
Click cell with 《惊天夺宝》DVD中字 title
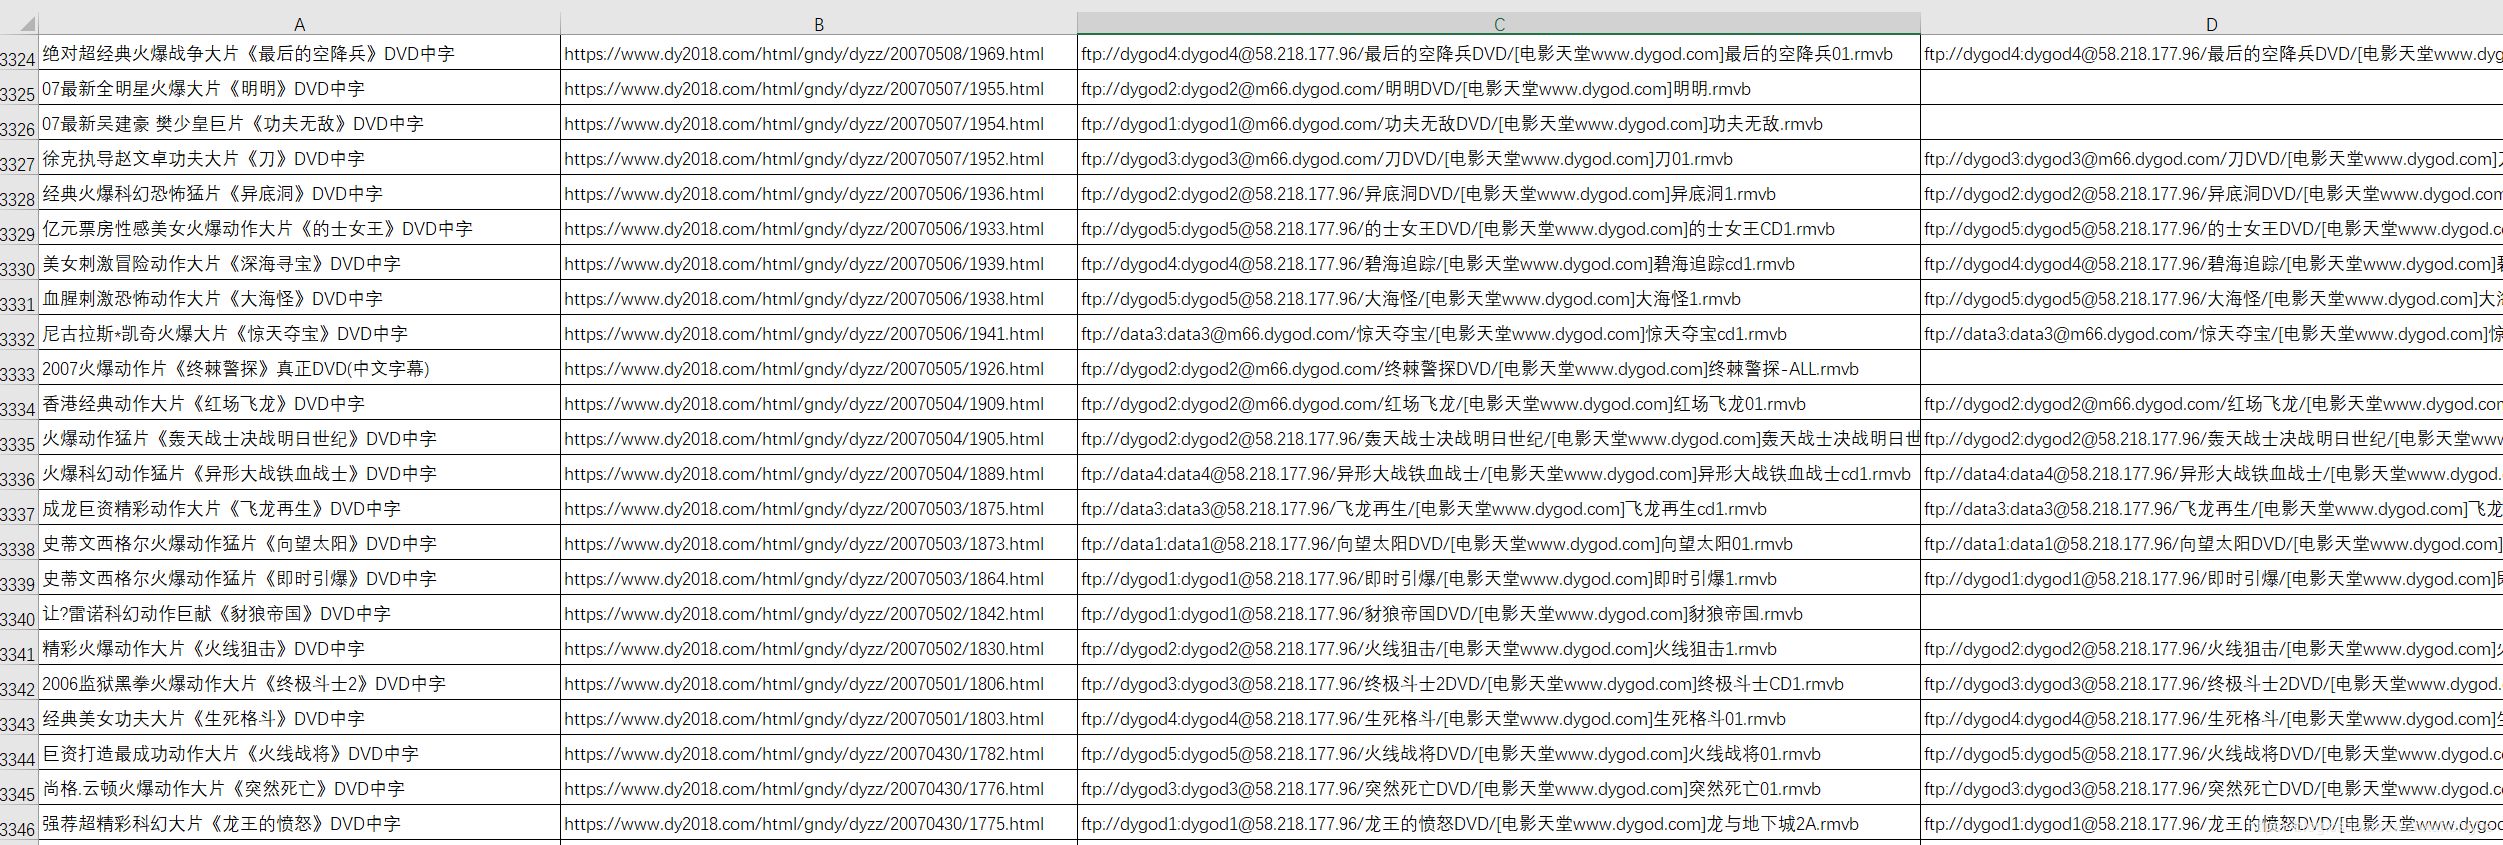pos(299,333)
